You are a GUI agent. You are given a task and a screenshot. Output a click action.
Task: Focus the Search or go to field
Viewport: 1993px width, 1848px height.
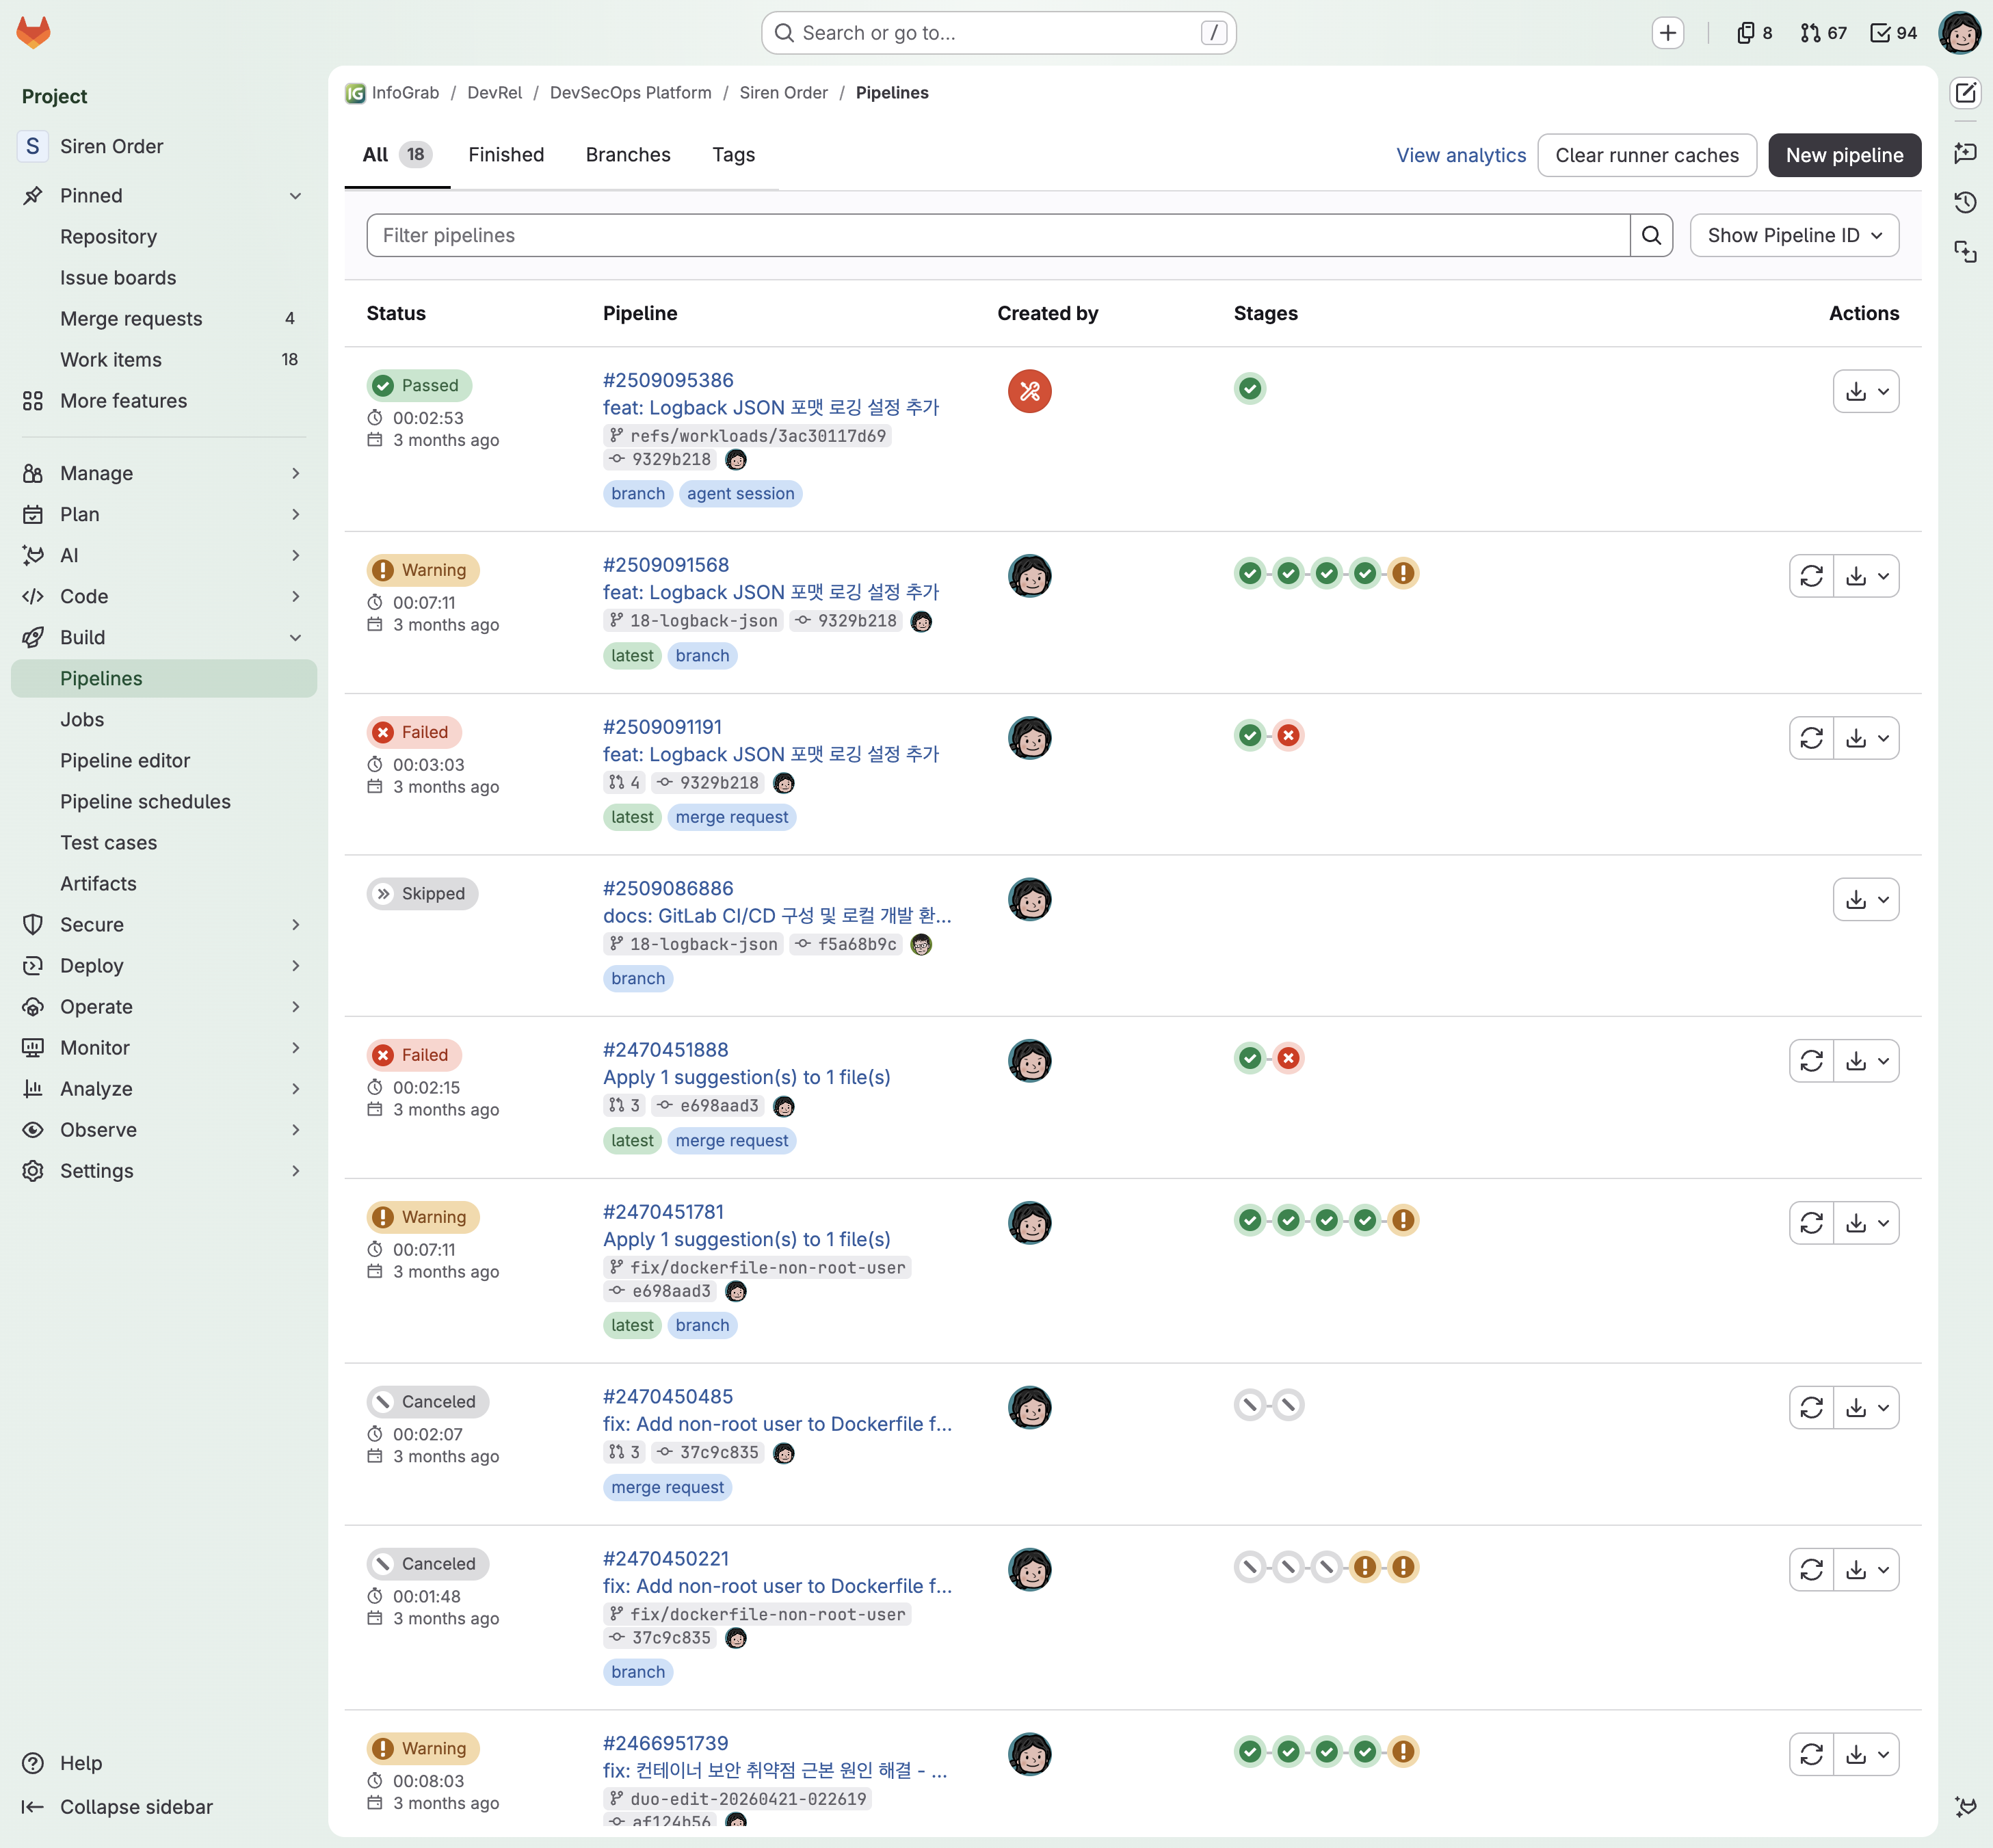pyautogui.click(x=998, y=33)
